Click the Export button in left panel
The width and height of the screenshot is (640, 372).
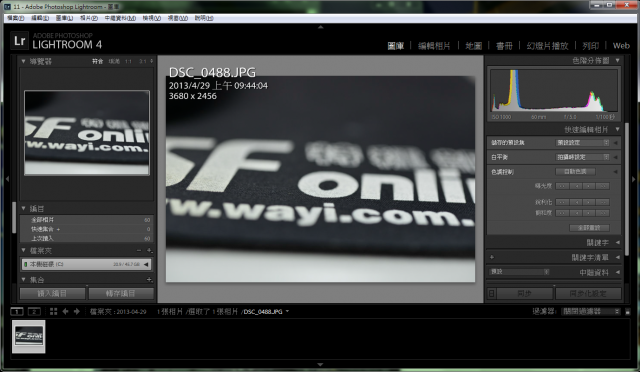coord(121,294)
